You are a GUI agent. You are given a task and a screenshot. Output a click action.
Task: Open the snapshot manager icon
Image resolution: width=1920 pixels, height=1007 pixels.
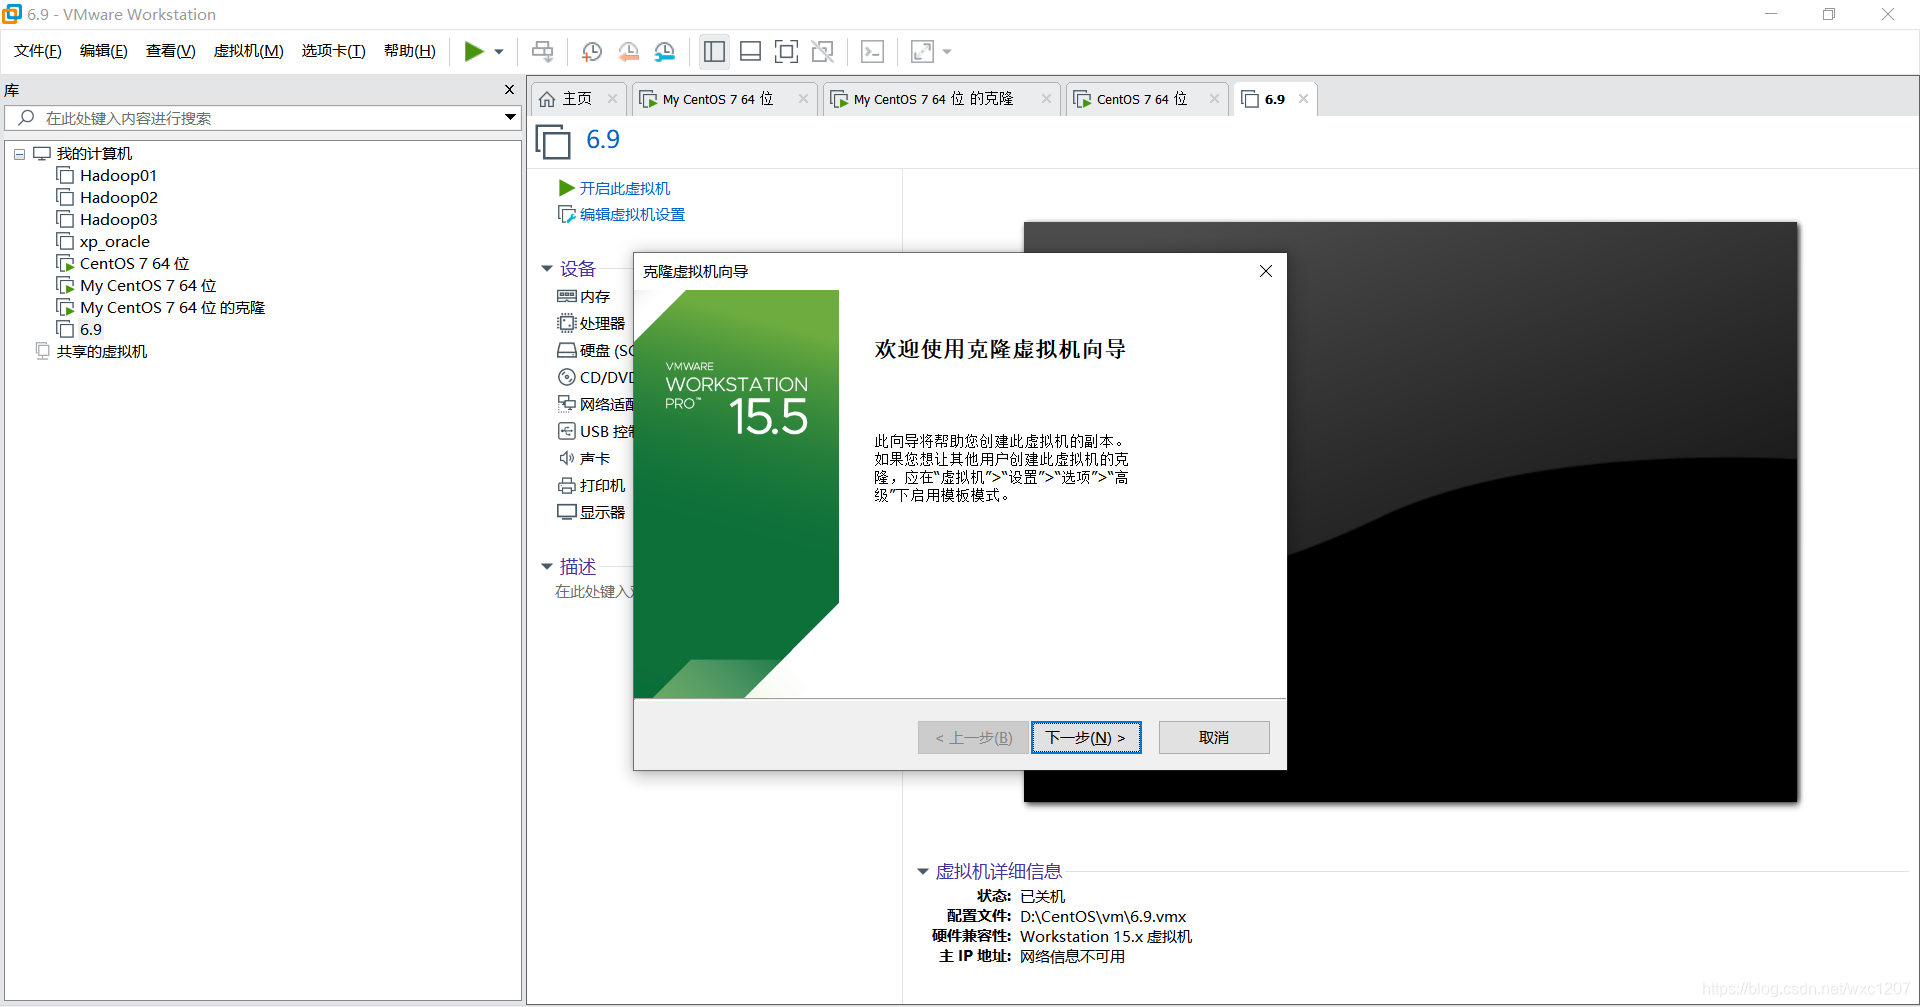tap(665, 51)
